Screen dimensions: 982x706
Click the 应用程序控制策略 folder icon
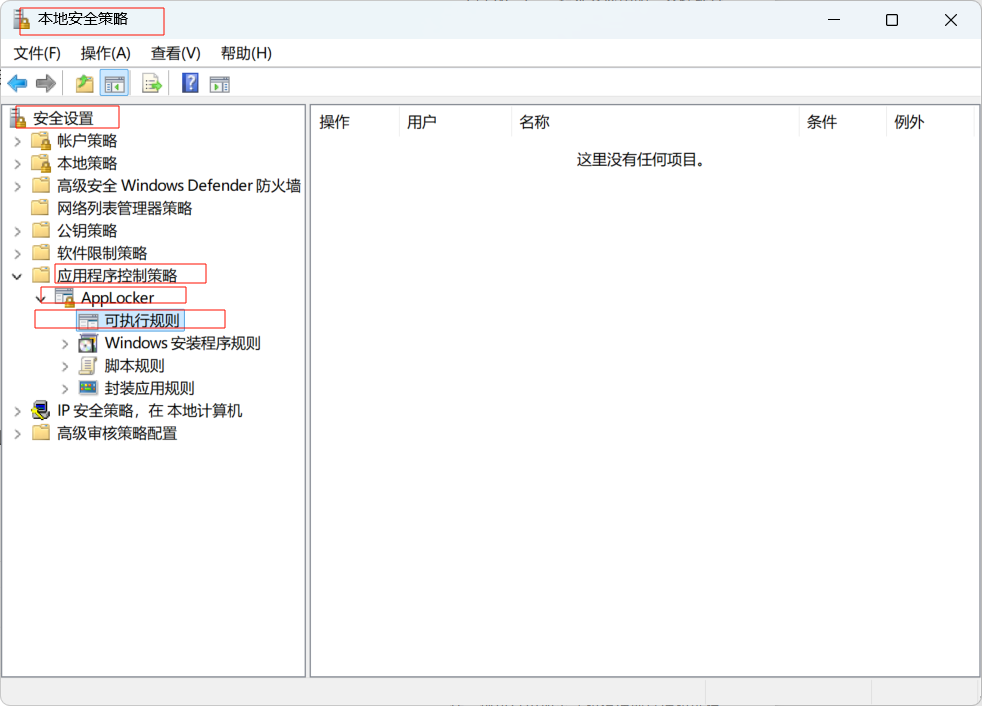pos(41,275)
